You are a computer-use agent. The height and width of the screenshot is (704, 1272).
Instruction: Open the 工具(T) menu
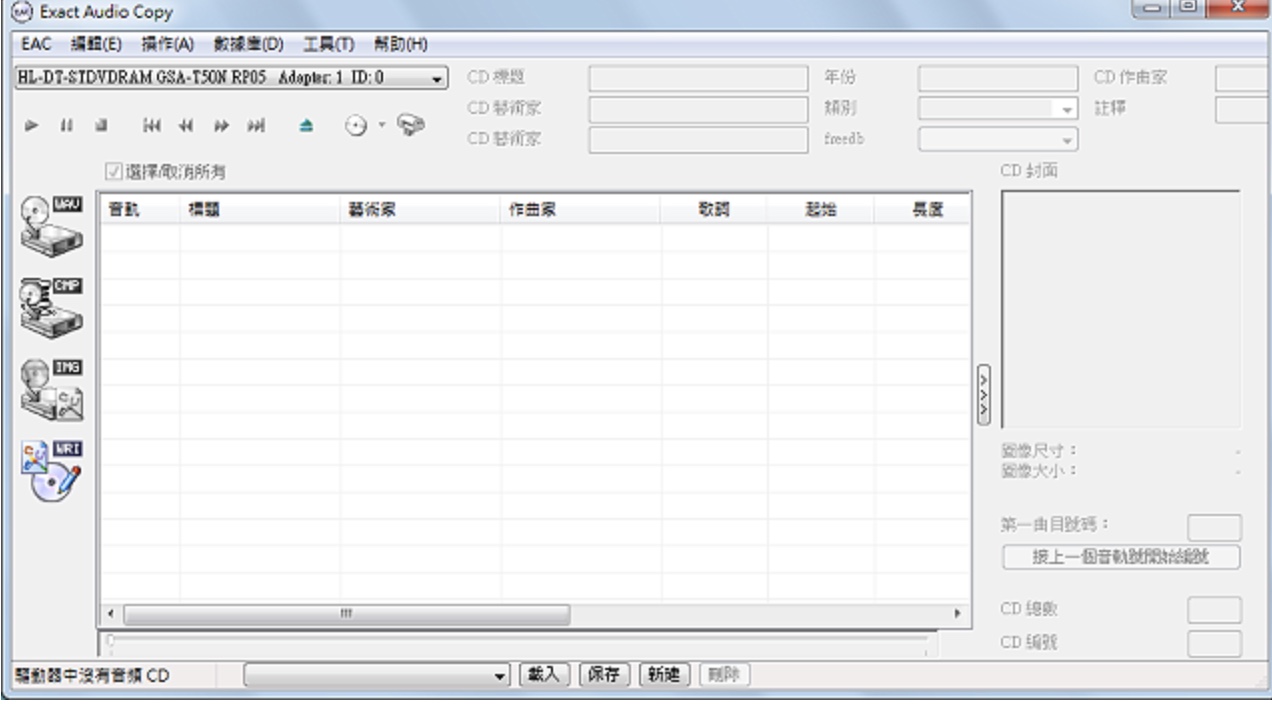coord(330,44)
